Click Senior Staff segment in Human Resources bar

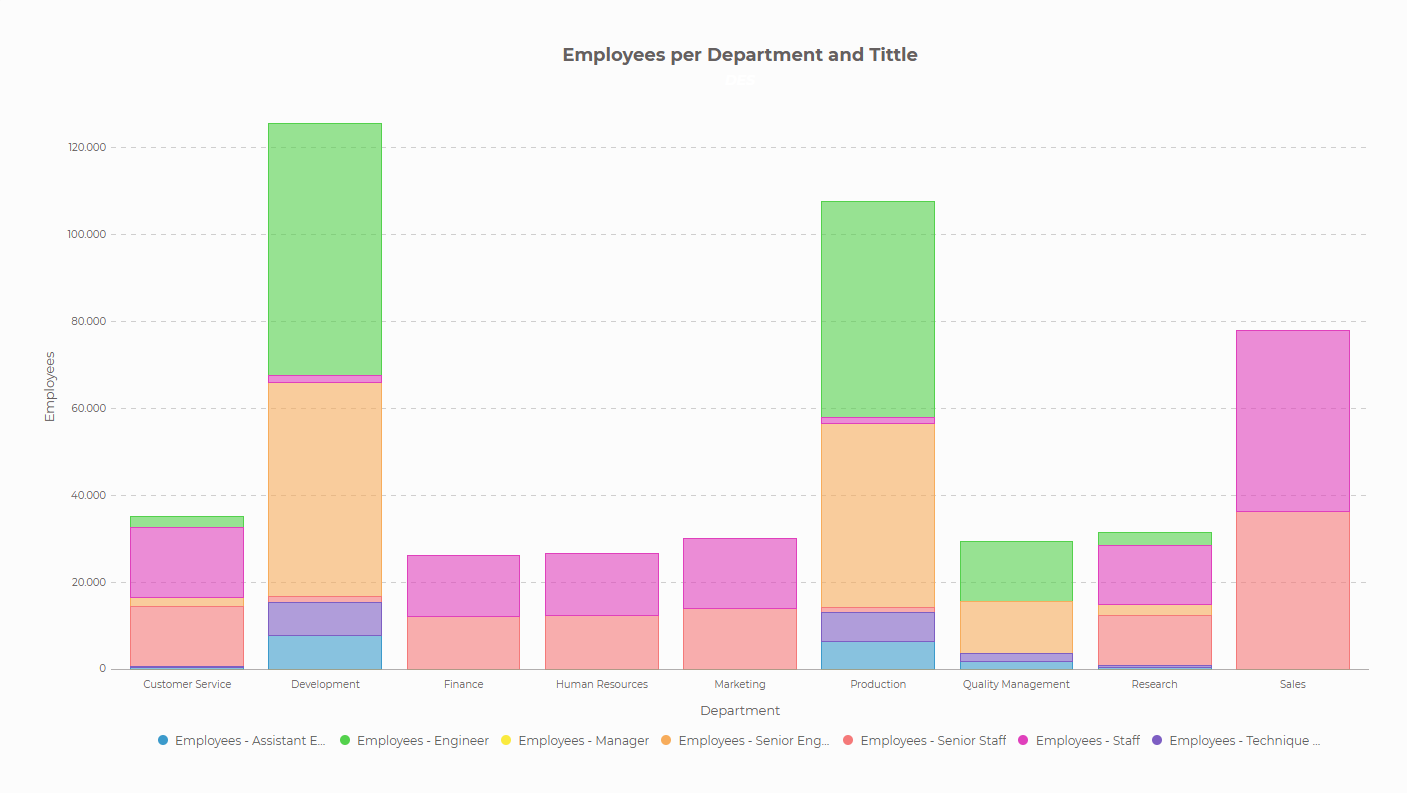[x=601, y=642]
